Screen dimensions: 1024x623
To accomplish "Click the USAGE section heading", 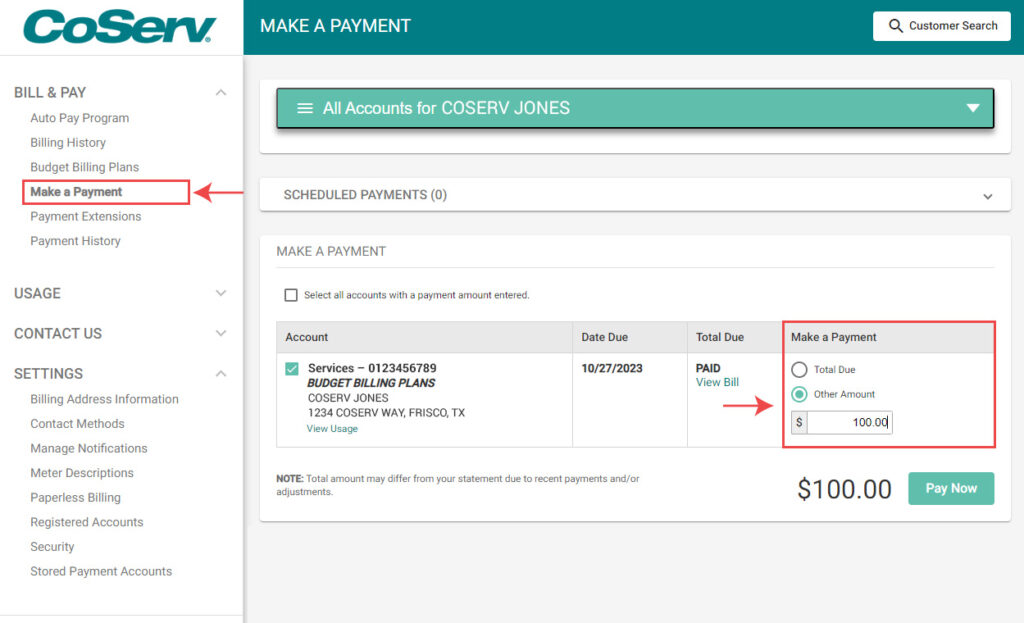I will 37,293.
